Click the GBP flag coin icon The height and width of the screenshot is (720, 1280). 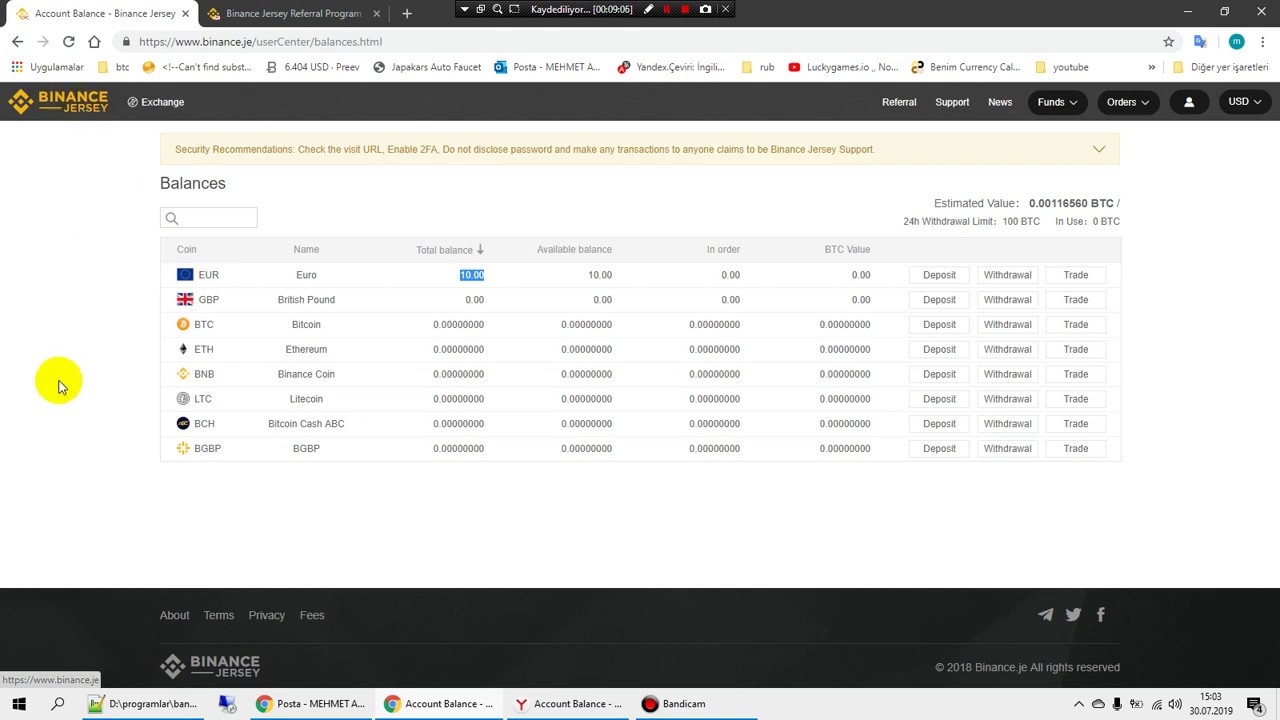(185, 300)
